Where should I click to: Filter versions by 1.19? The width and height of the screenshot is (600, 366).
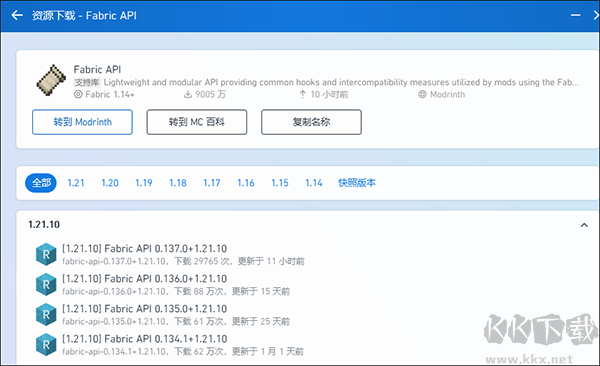[x=144, y=183]
